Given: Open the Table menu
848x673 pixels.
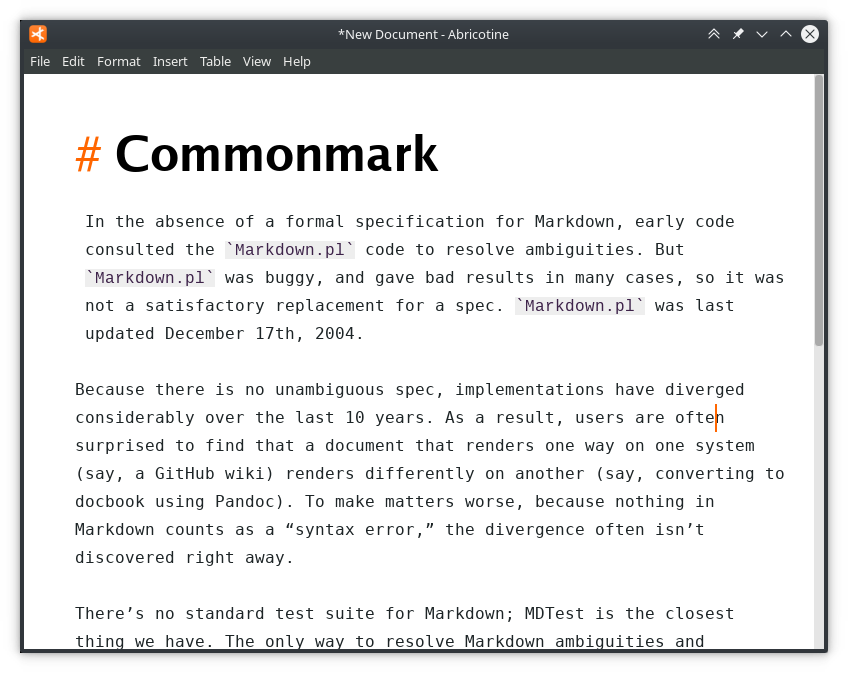Looking at the screenshot, I should click(x=215, y=61).
